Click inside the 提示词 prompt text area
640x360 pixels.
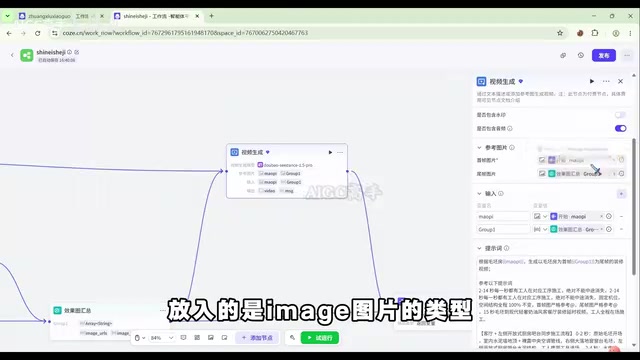click(x=551, y=302)
